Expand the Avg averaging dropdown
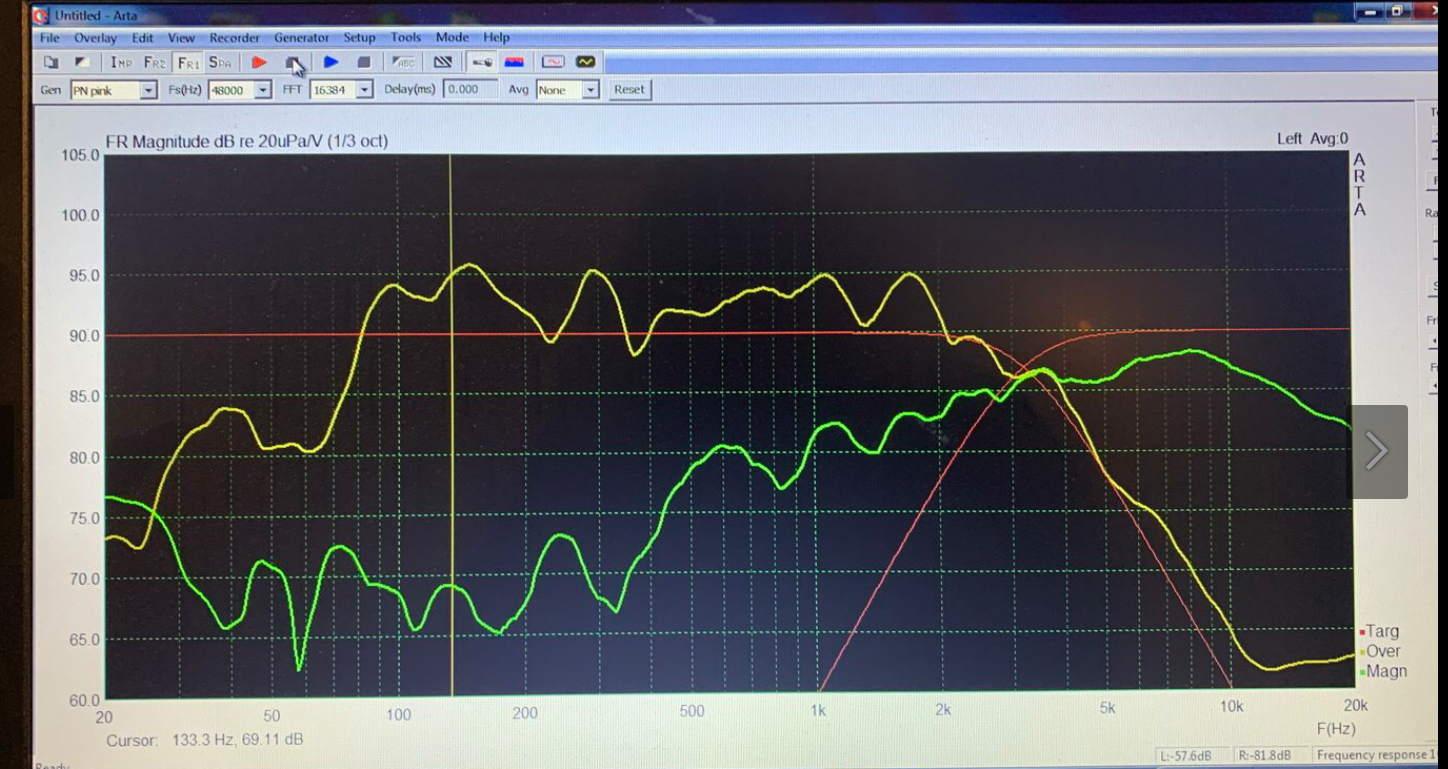Screen dimensions: 1448x769 click(x=591, y=90)
